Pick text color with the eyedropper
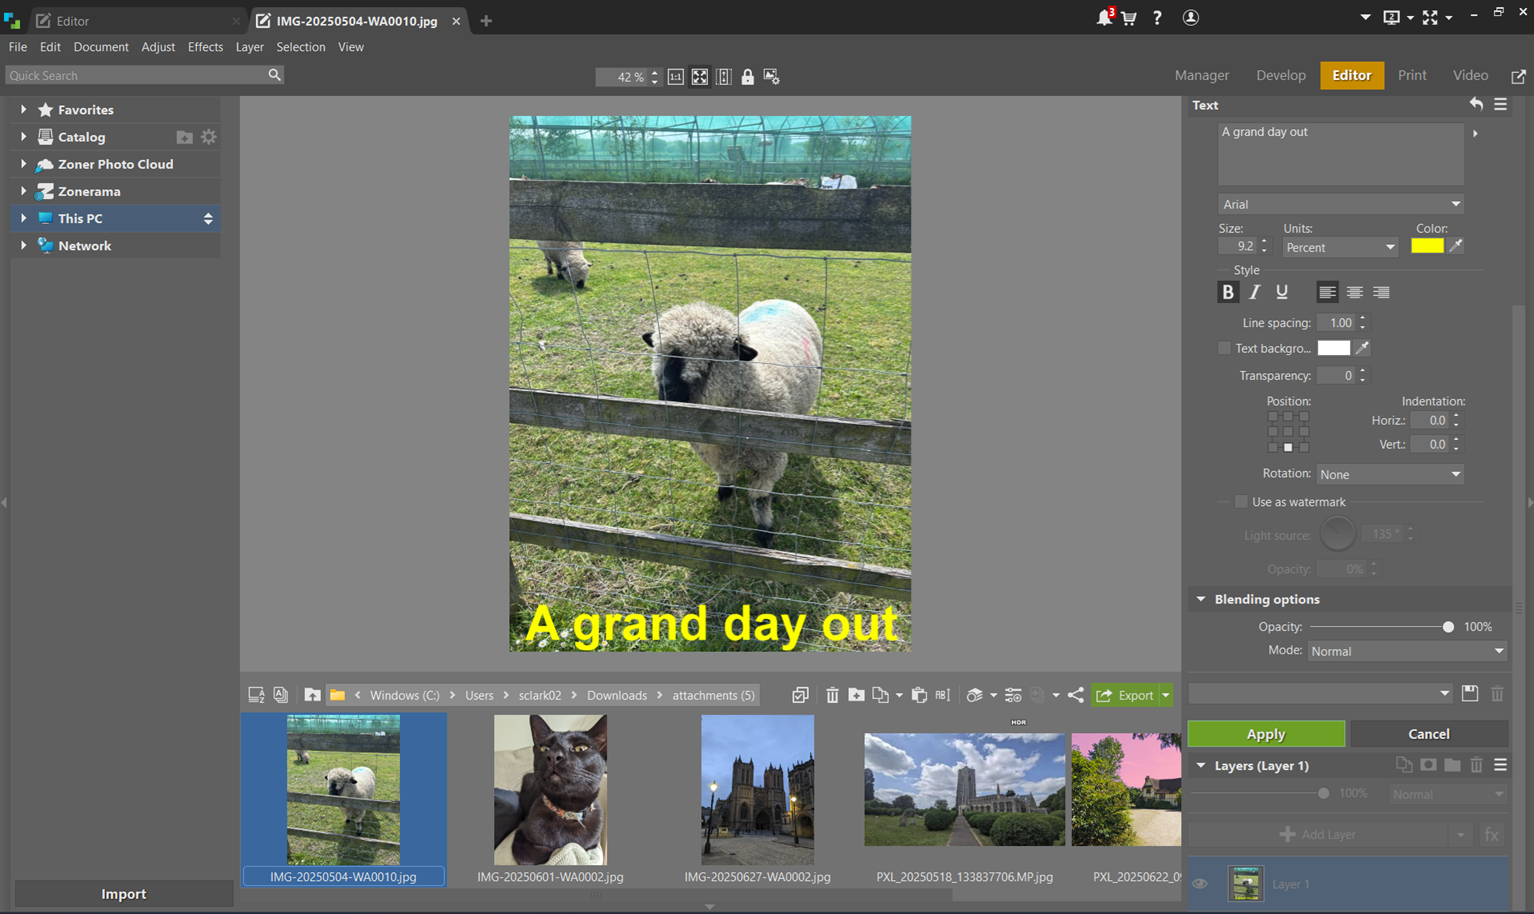This screenshot has width=1534, height=914. click(1456, 246)
